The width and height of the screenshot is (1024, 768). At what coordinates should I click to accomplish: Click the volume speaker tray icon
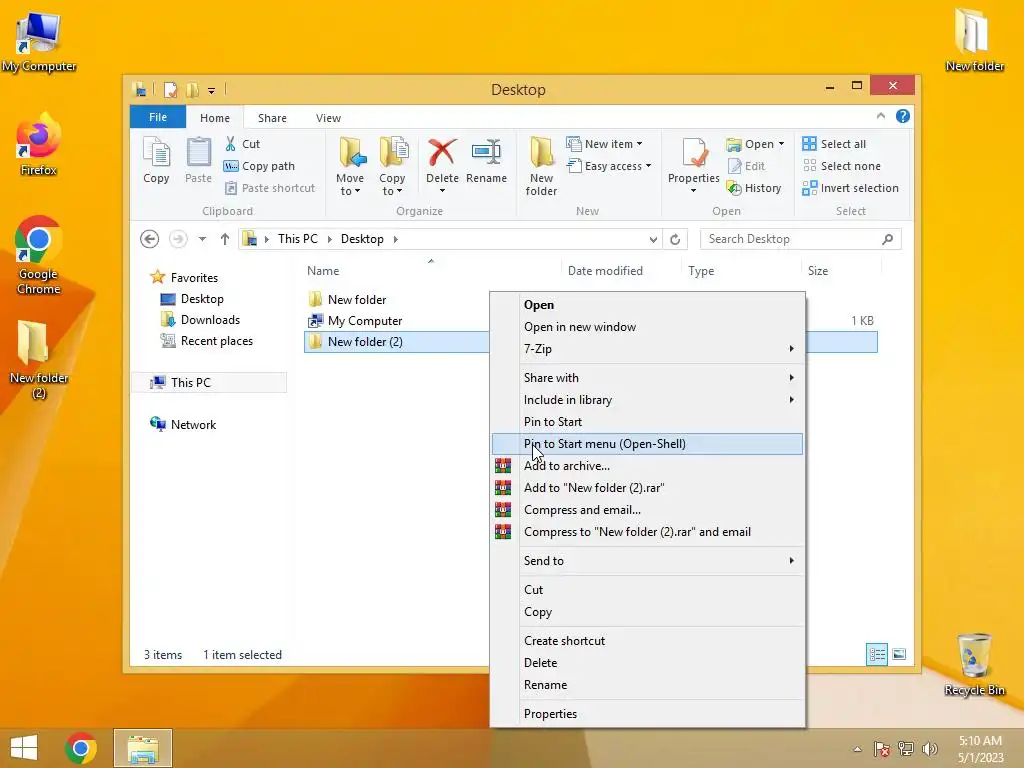click(x=929, y=749)
